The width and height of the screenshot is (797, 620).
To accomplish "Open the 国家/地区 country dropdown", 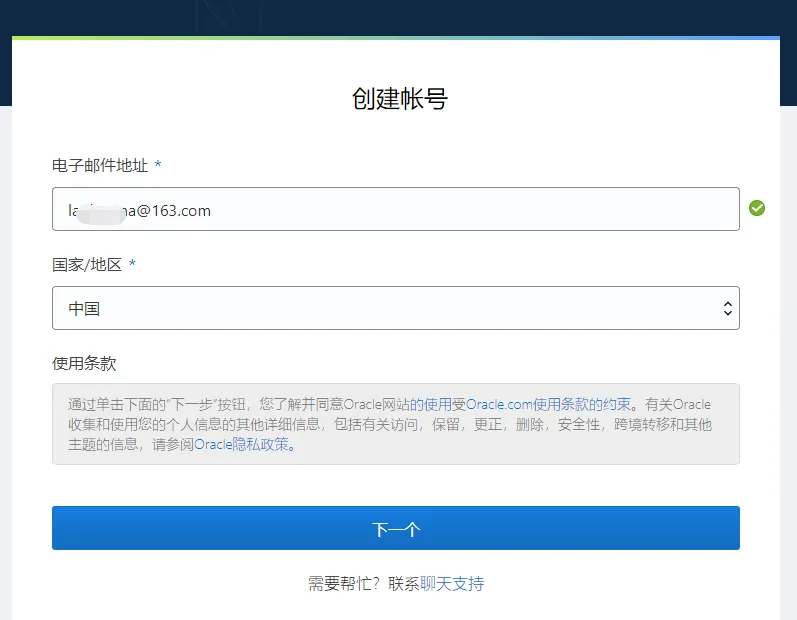I will point(395,309).
